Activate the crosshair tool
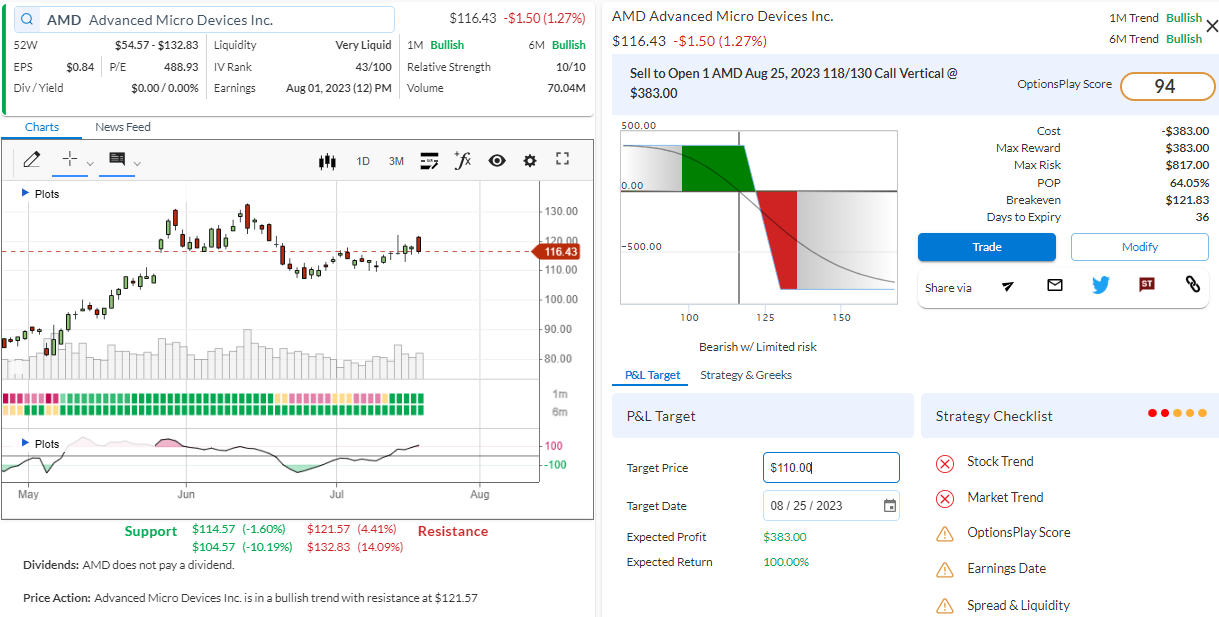1219x617 pixels. click(x=70, y=159)
